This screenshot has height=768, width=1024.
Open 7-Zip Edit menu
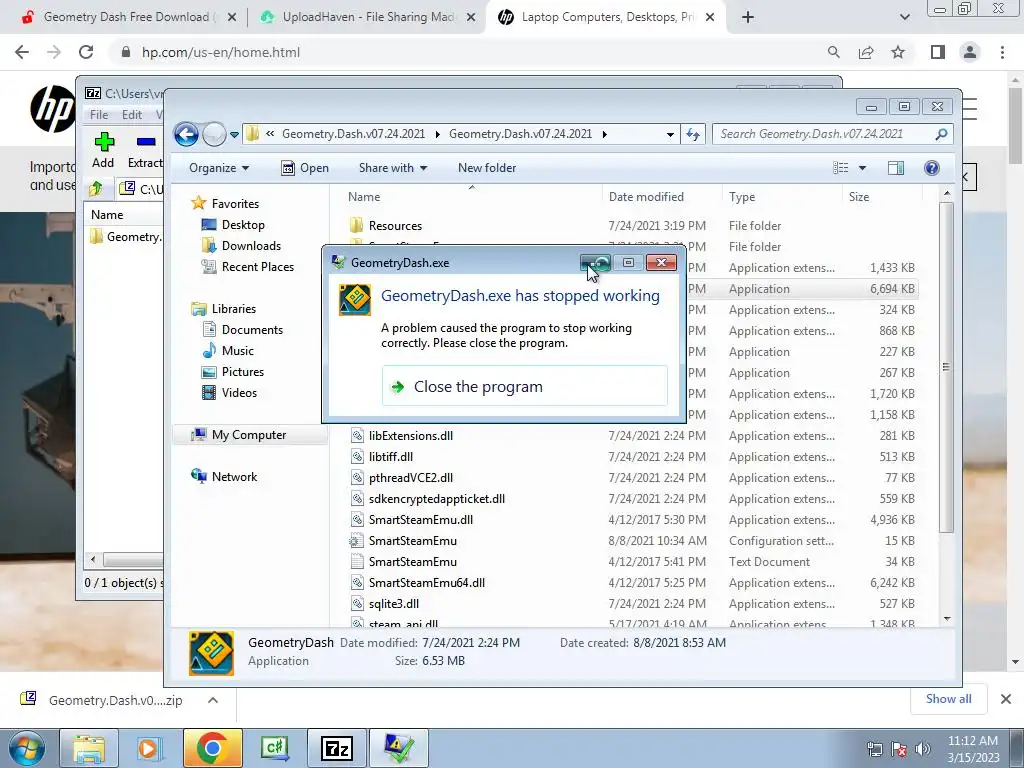[131, 115]
